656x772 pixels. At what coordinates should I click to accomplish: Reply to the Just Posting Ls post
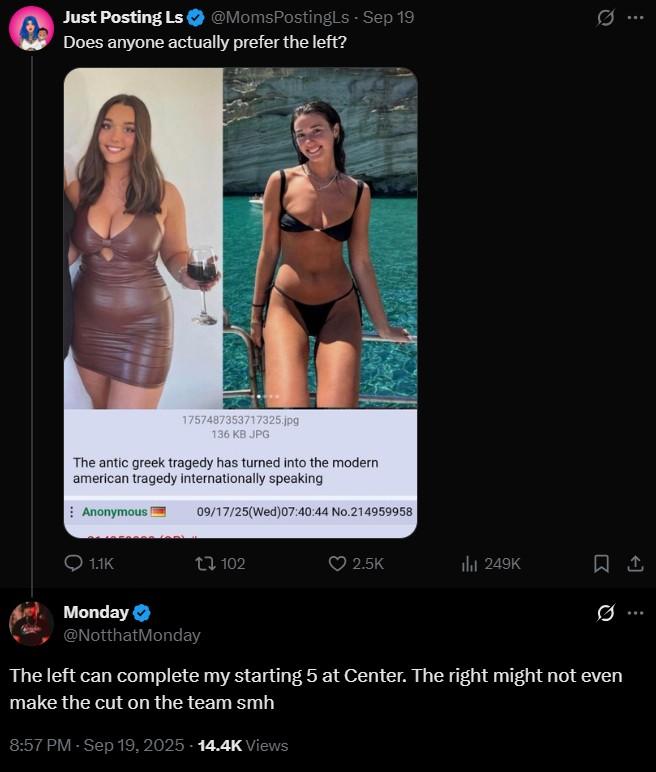tap(74, 564)
